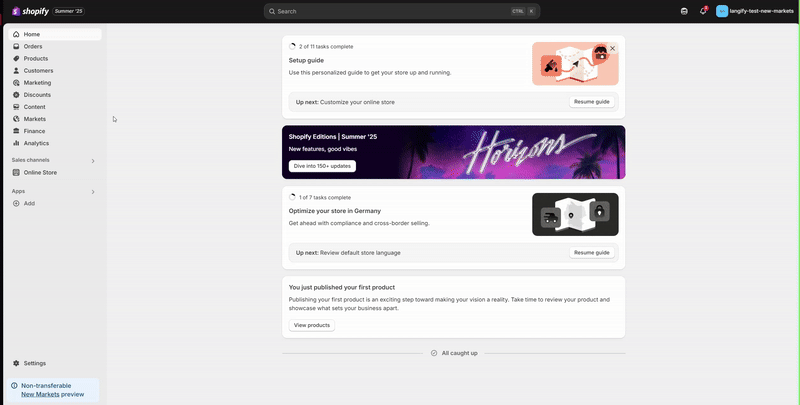Image resolution: width=800 pixels, height=405 pixels.
Task: Click the 'Up next: Customize your online store' text
Action: pyautogui.click(x=345, y=102)
